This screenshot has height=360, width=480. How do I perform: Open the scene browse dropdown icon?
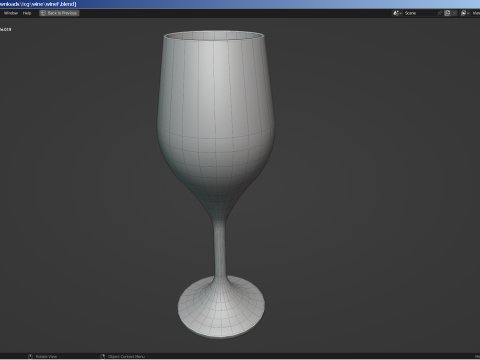pos(397,13)
